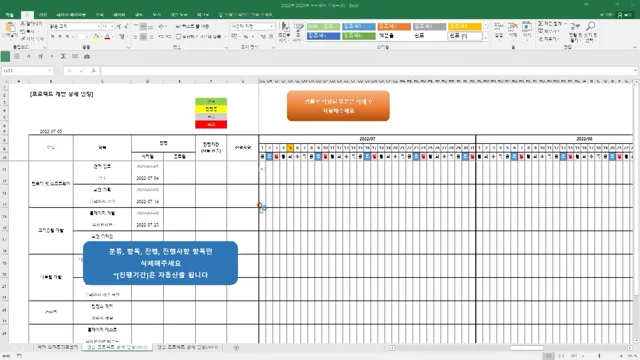Screen dimensions: 640x360
Task: Toggle center horizontal alignment
Action: point(143,37)
